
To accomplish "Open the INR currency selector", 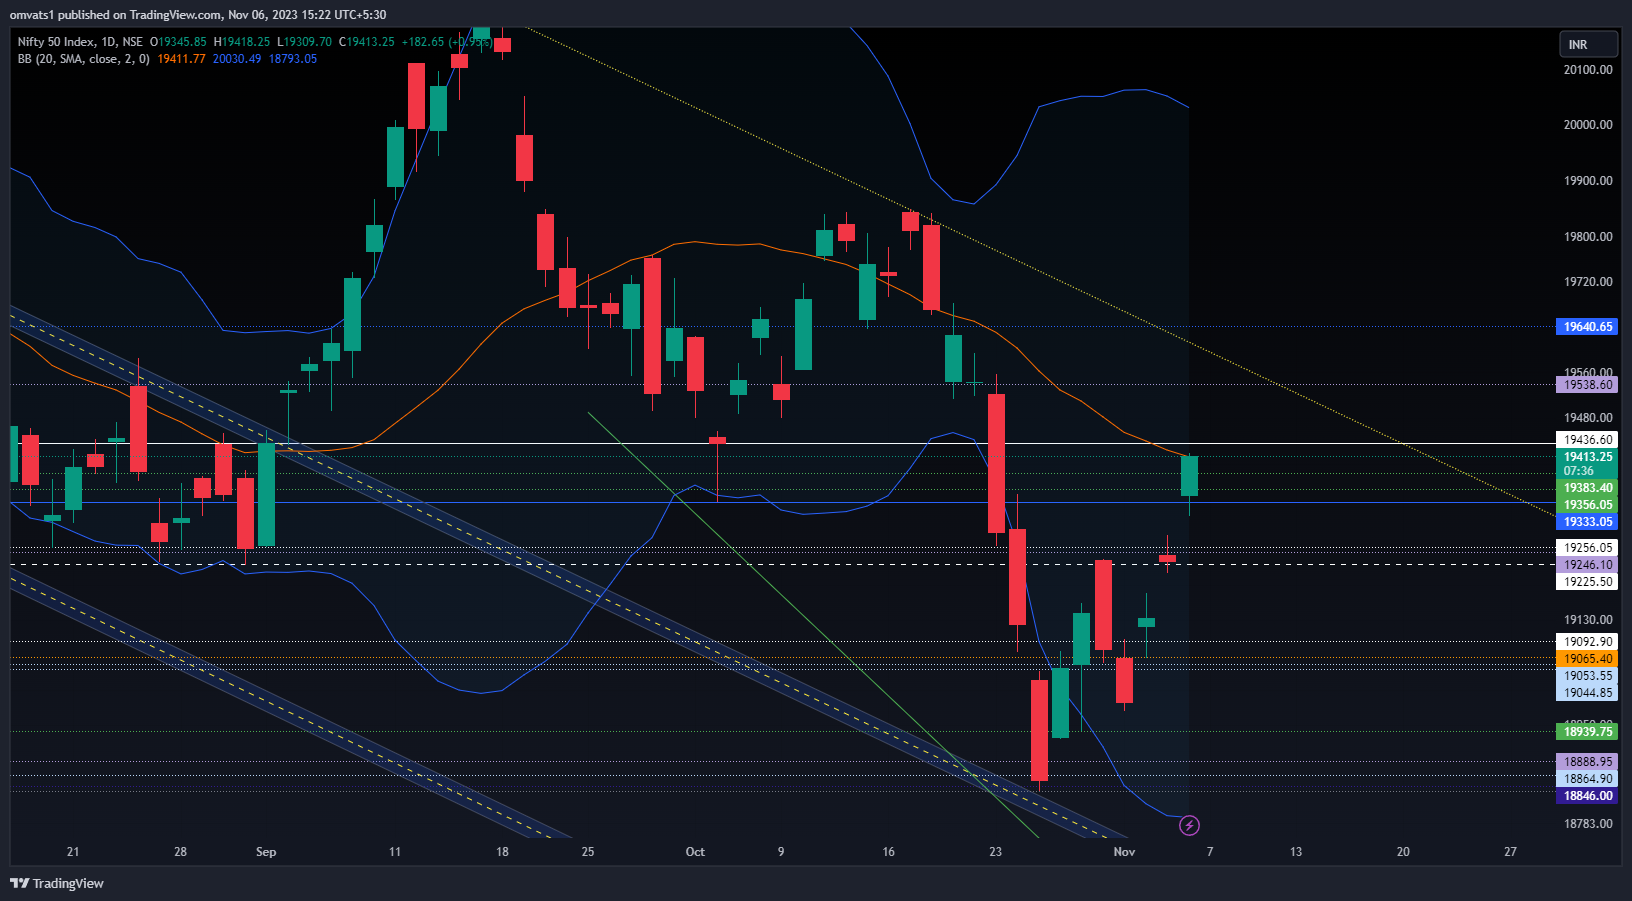I will pos(1588,44).
